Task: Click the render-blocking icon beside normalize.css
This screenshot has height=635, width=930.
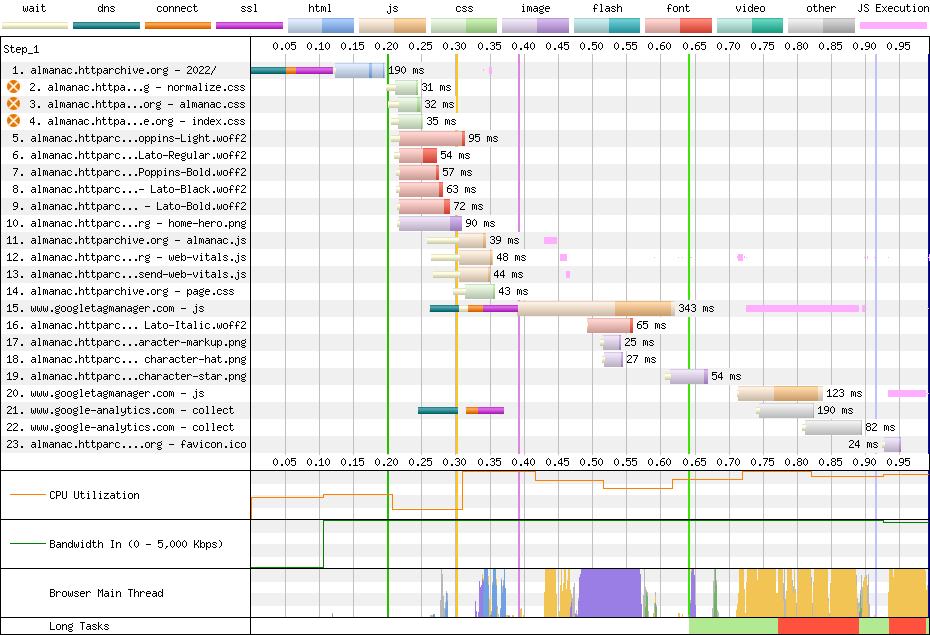Action: [x=13, y=87]
